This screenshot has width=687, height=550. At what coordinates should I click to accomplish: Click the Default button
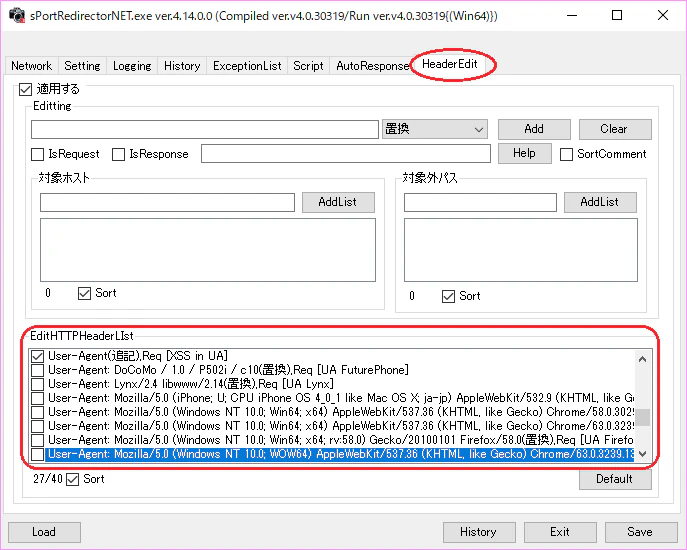[x=615, y=479]
